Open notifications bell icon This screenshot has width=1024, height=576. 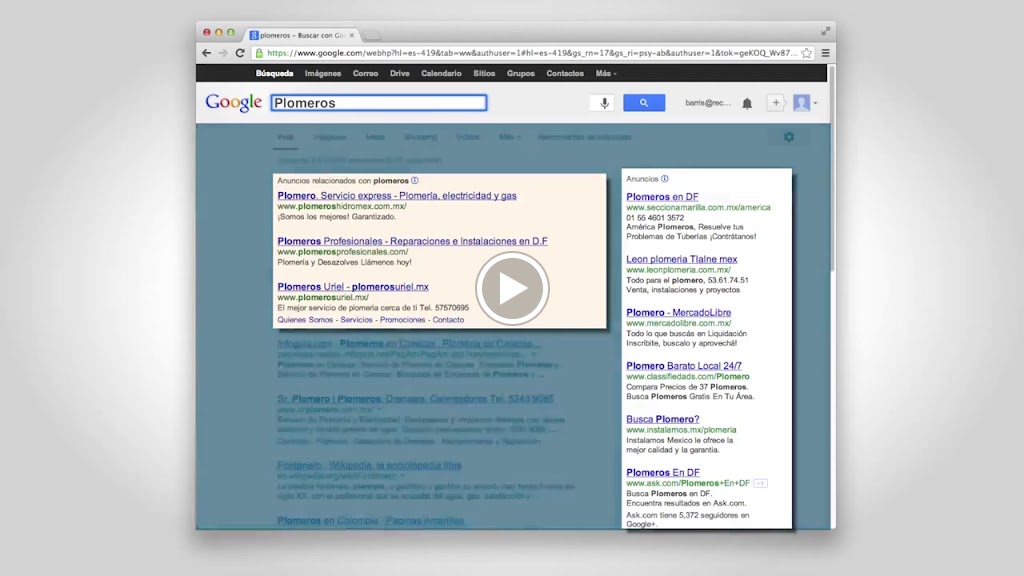coord(747,103)
